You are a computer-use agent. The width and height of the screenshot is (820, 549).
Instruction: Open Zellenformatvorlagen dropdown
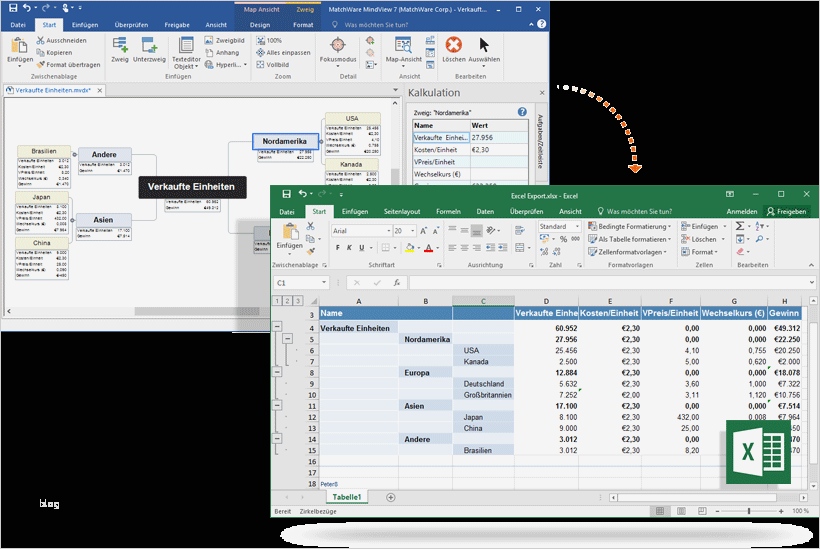(628, 252)
